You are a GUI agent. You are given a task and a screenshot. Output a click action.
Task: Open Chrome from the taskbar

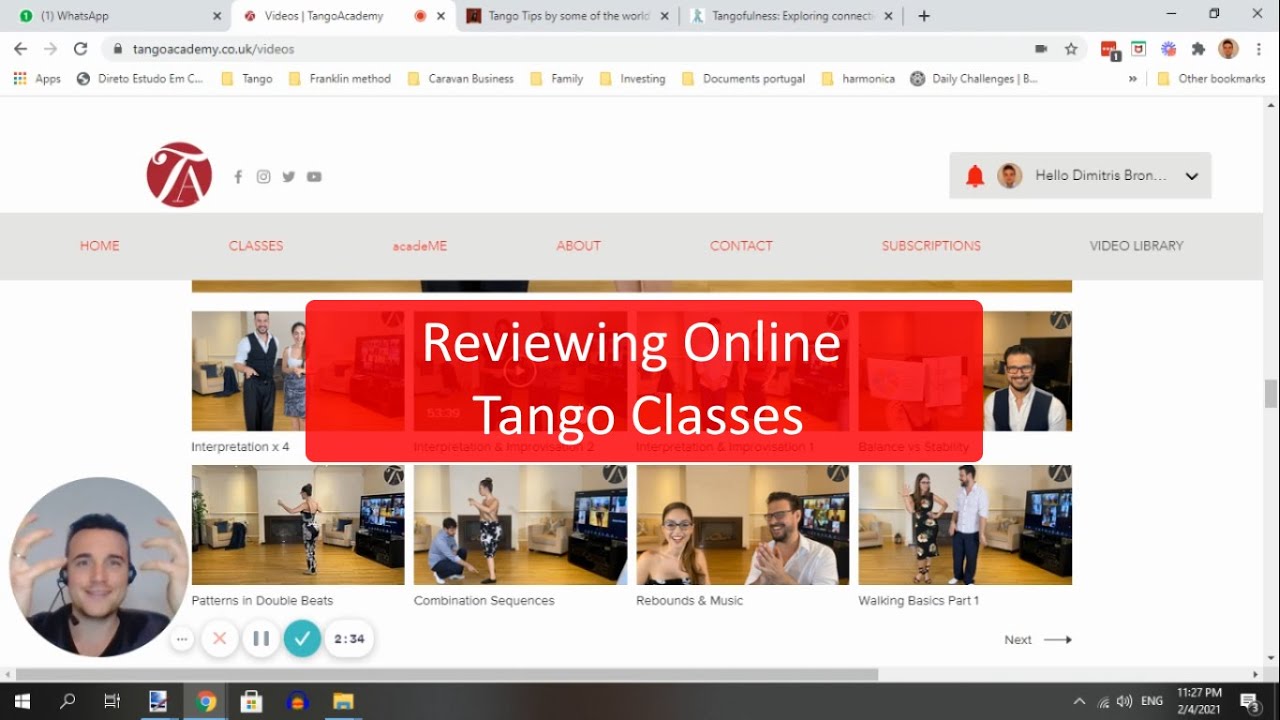pos(206,701)
